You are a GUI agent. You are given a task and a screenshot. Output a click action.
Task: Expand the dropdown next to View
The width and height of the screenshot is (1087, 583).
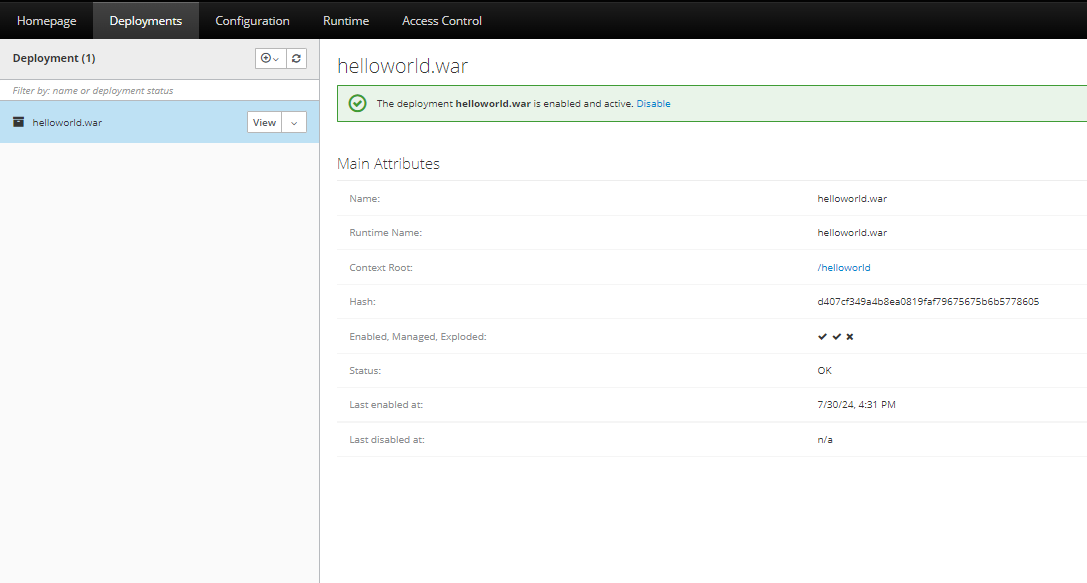[294, 122]
